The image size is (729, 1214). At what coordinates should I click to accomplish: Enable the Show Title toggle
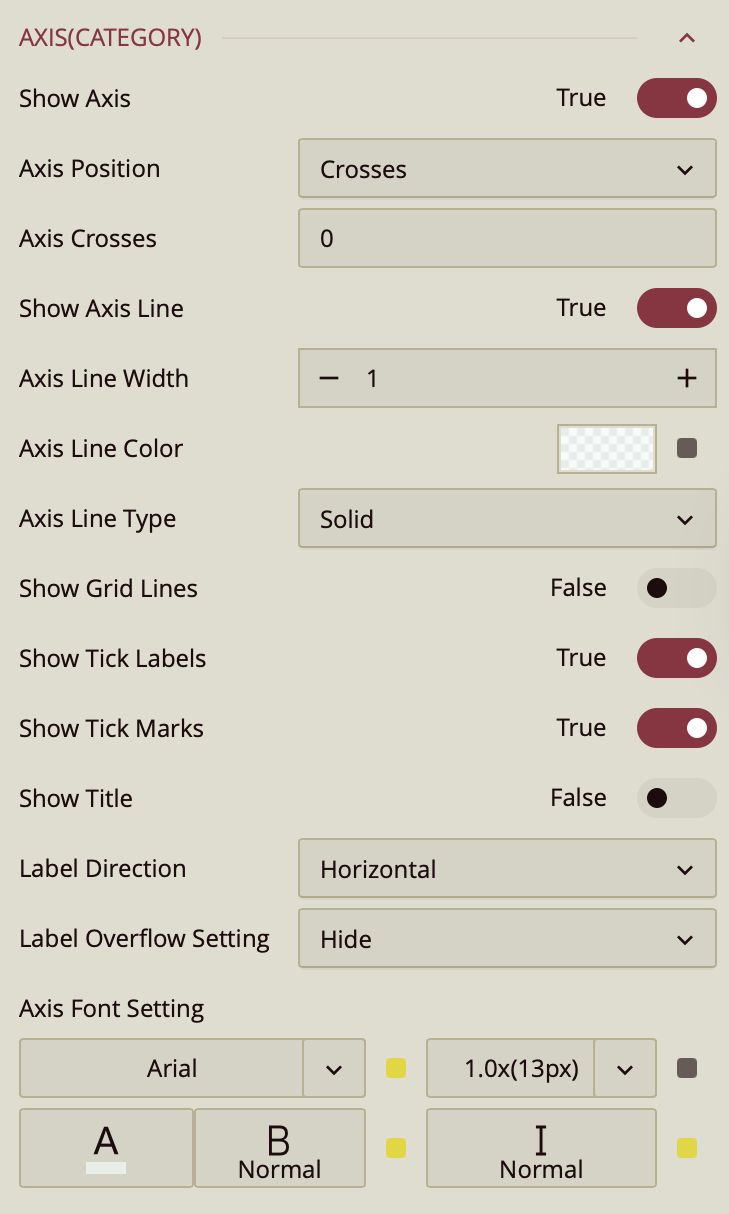point(677,798)
